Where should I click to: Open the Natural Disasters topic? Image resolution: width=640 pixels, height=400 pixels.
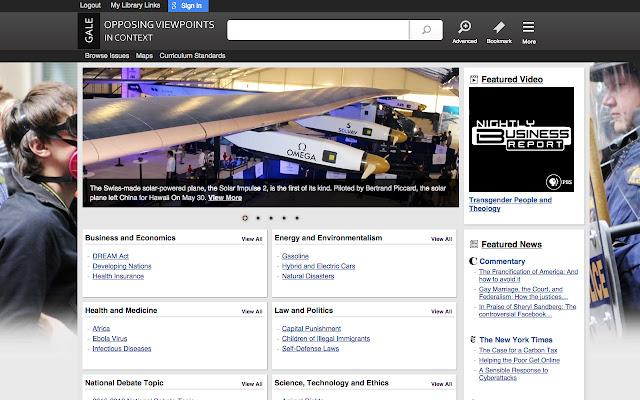point(308,276)
